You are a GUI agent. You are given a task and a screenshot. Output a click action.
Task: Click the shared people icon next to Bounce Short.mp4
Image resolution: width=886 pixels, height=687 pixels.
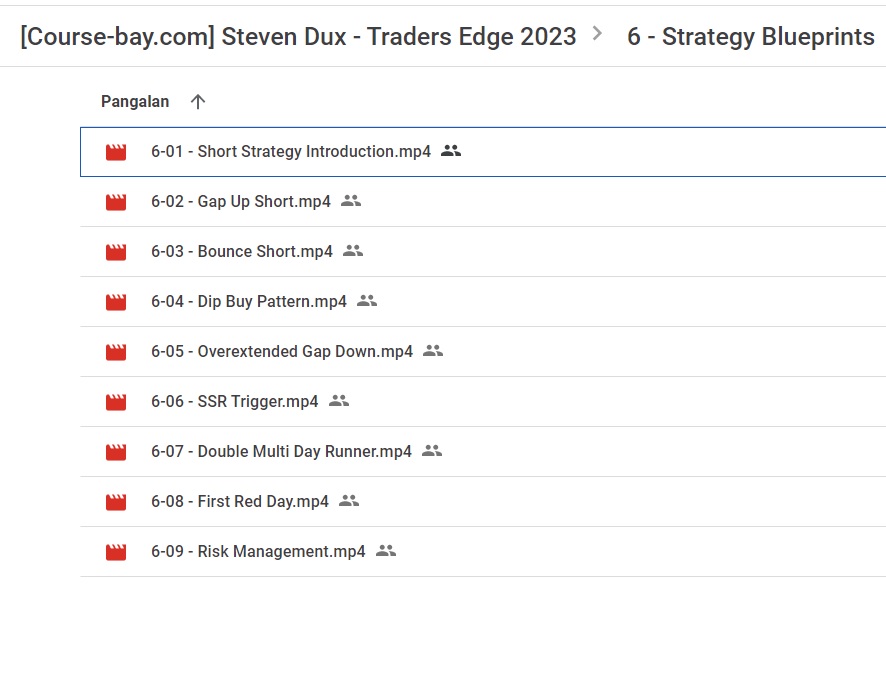click(353, 251)
